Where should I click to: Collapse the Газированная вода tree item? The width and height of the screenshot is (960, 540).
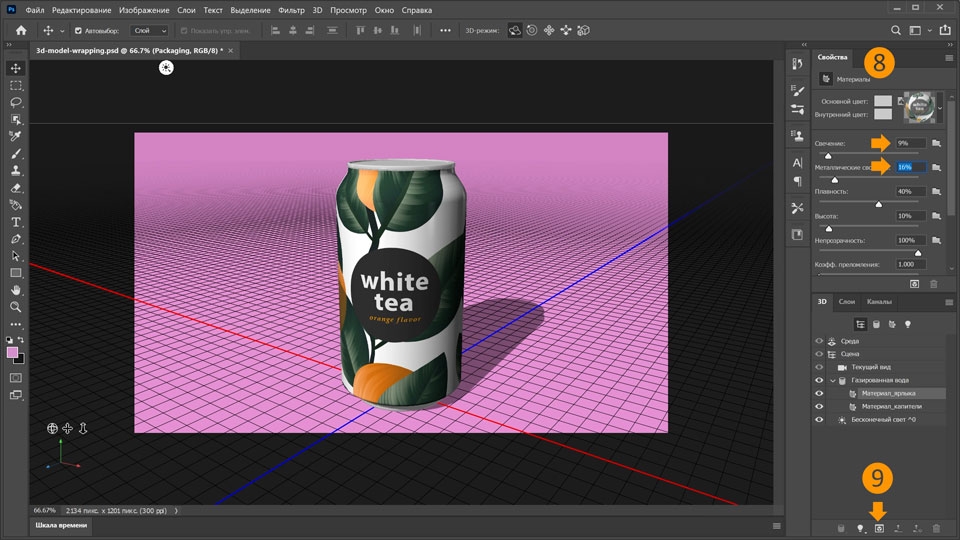pos(832,381)
